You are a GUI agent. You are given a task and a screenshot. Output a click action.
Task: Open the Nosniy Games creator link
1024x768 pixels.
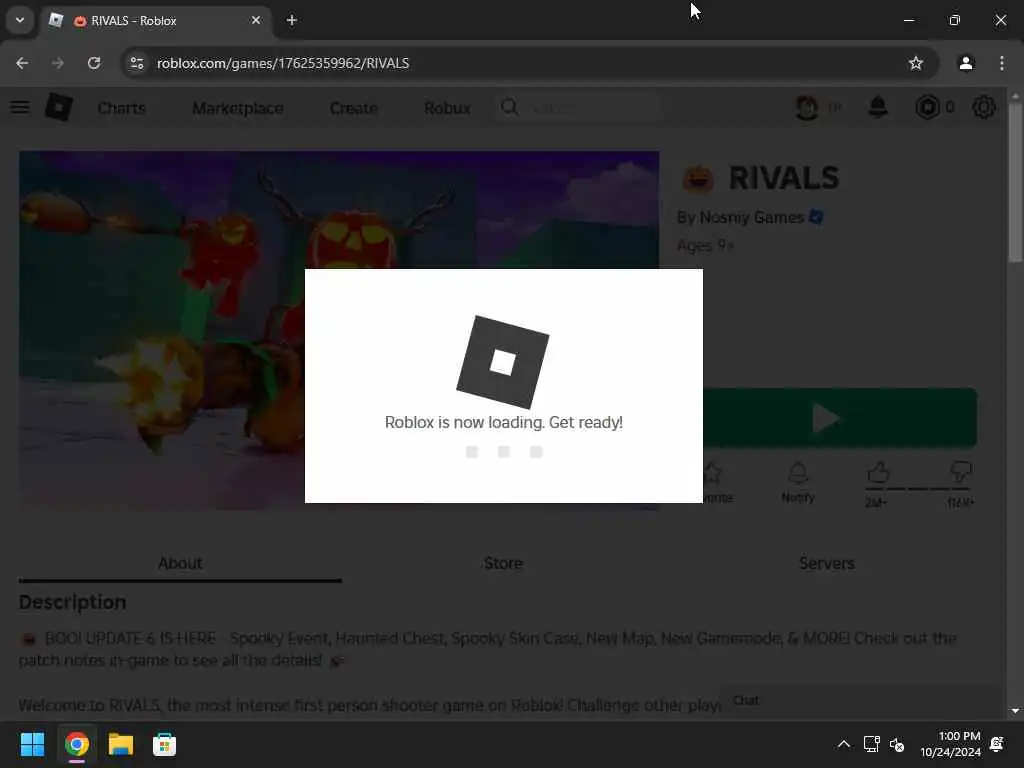pos(752,217)
